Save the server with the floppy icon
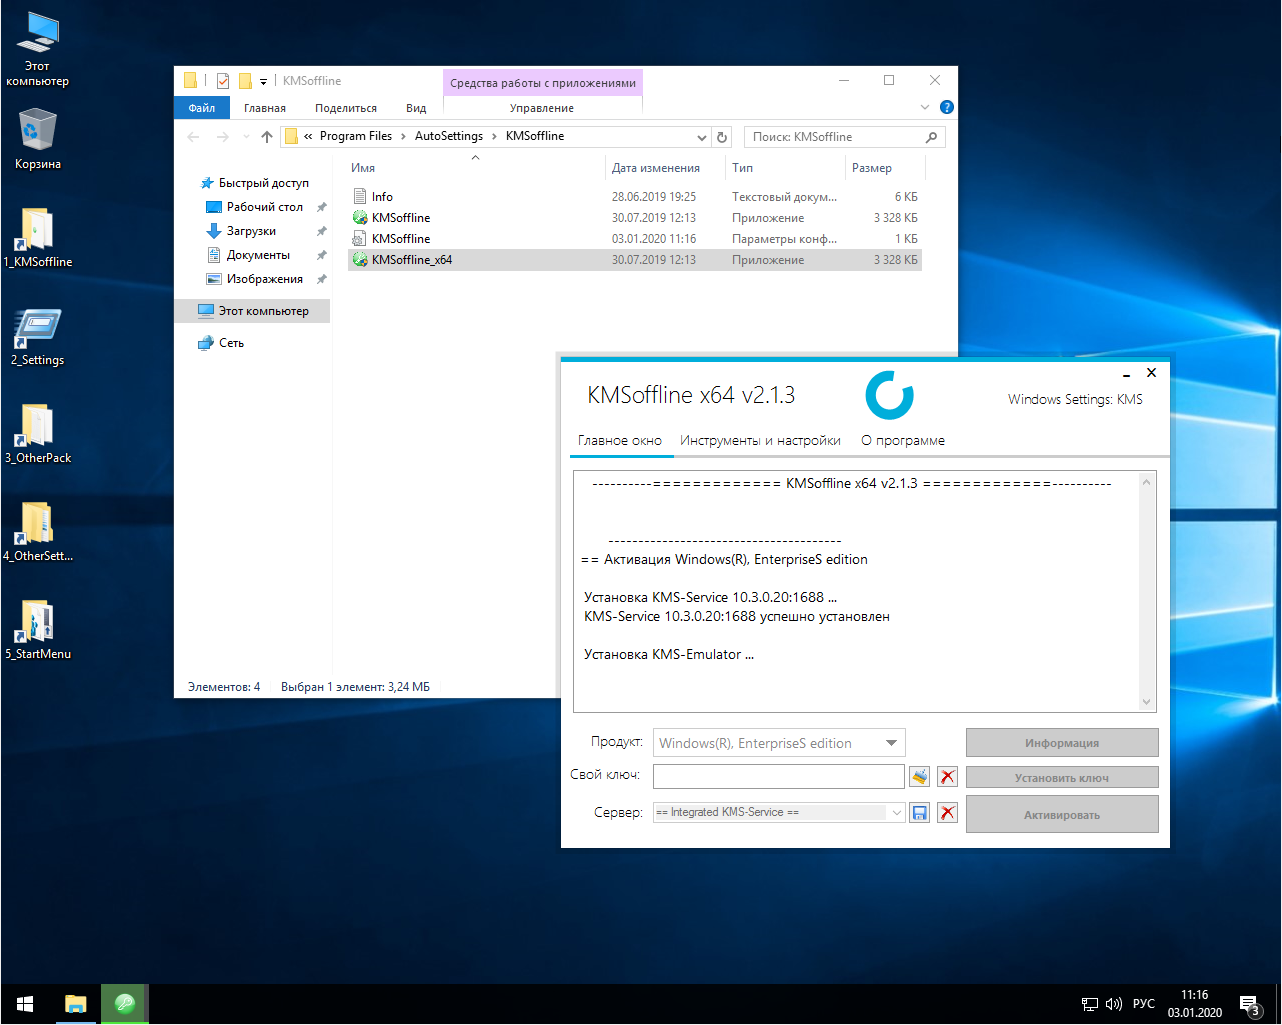Image resolution: width=1282 pixels, height=1025 pixels. pyautogui.click(x=920, y=813)
